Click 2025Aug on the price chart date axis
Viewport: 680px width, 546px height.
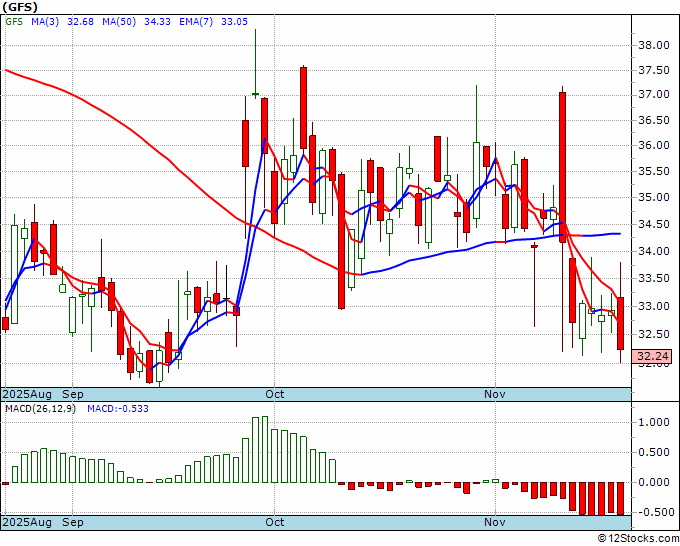27,394
